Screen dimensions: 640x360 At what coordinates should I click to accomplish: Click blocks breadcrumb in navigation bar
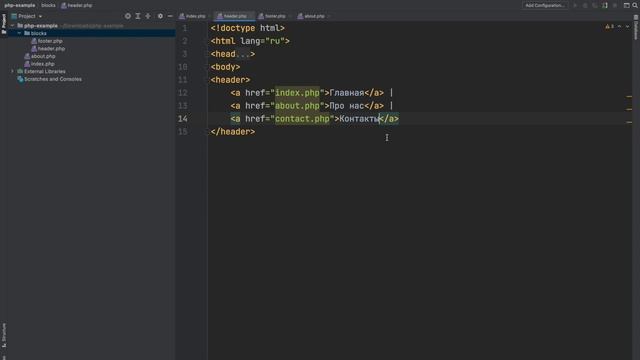pos(48,5)
